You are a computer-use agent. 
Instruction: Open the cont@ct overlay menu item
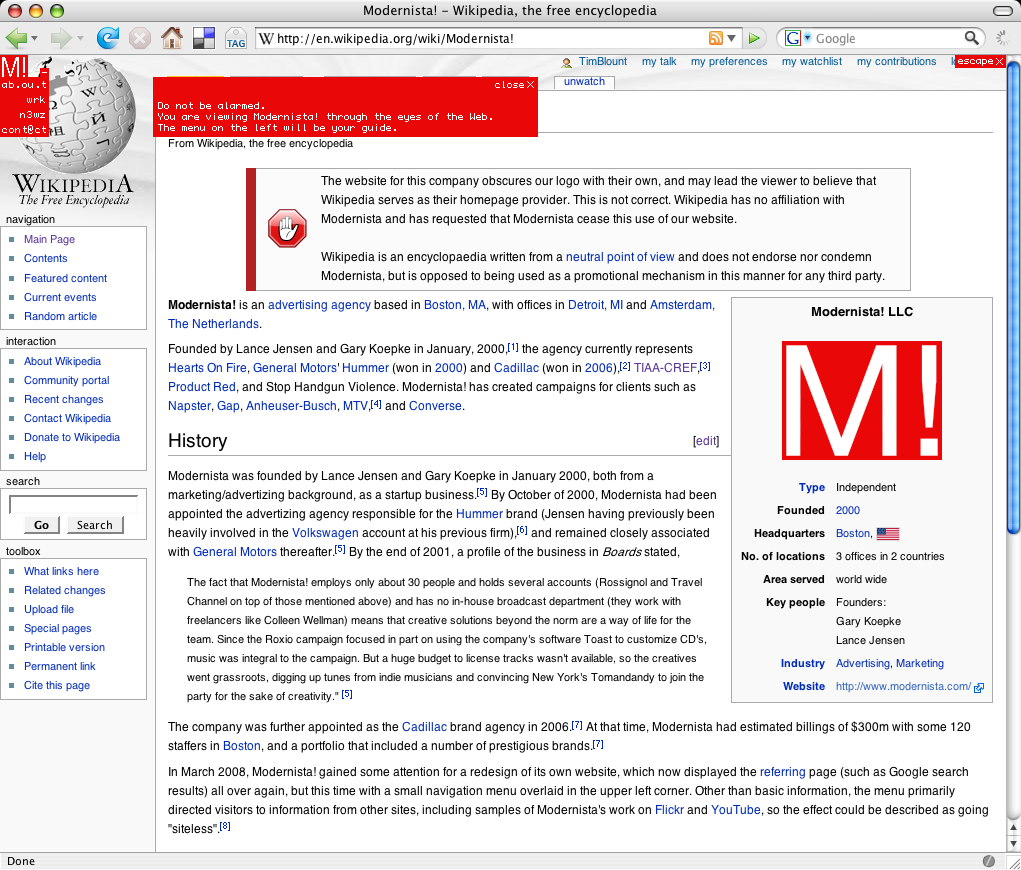point(24,130)
